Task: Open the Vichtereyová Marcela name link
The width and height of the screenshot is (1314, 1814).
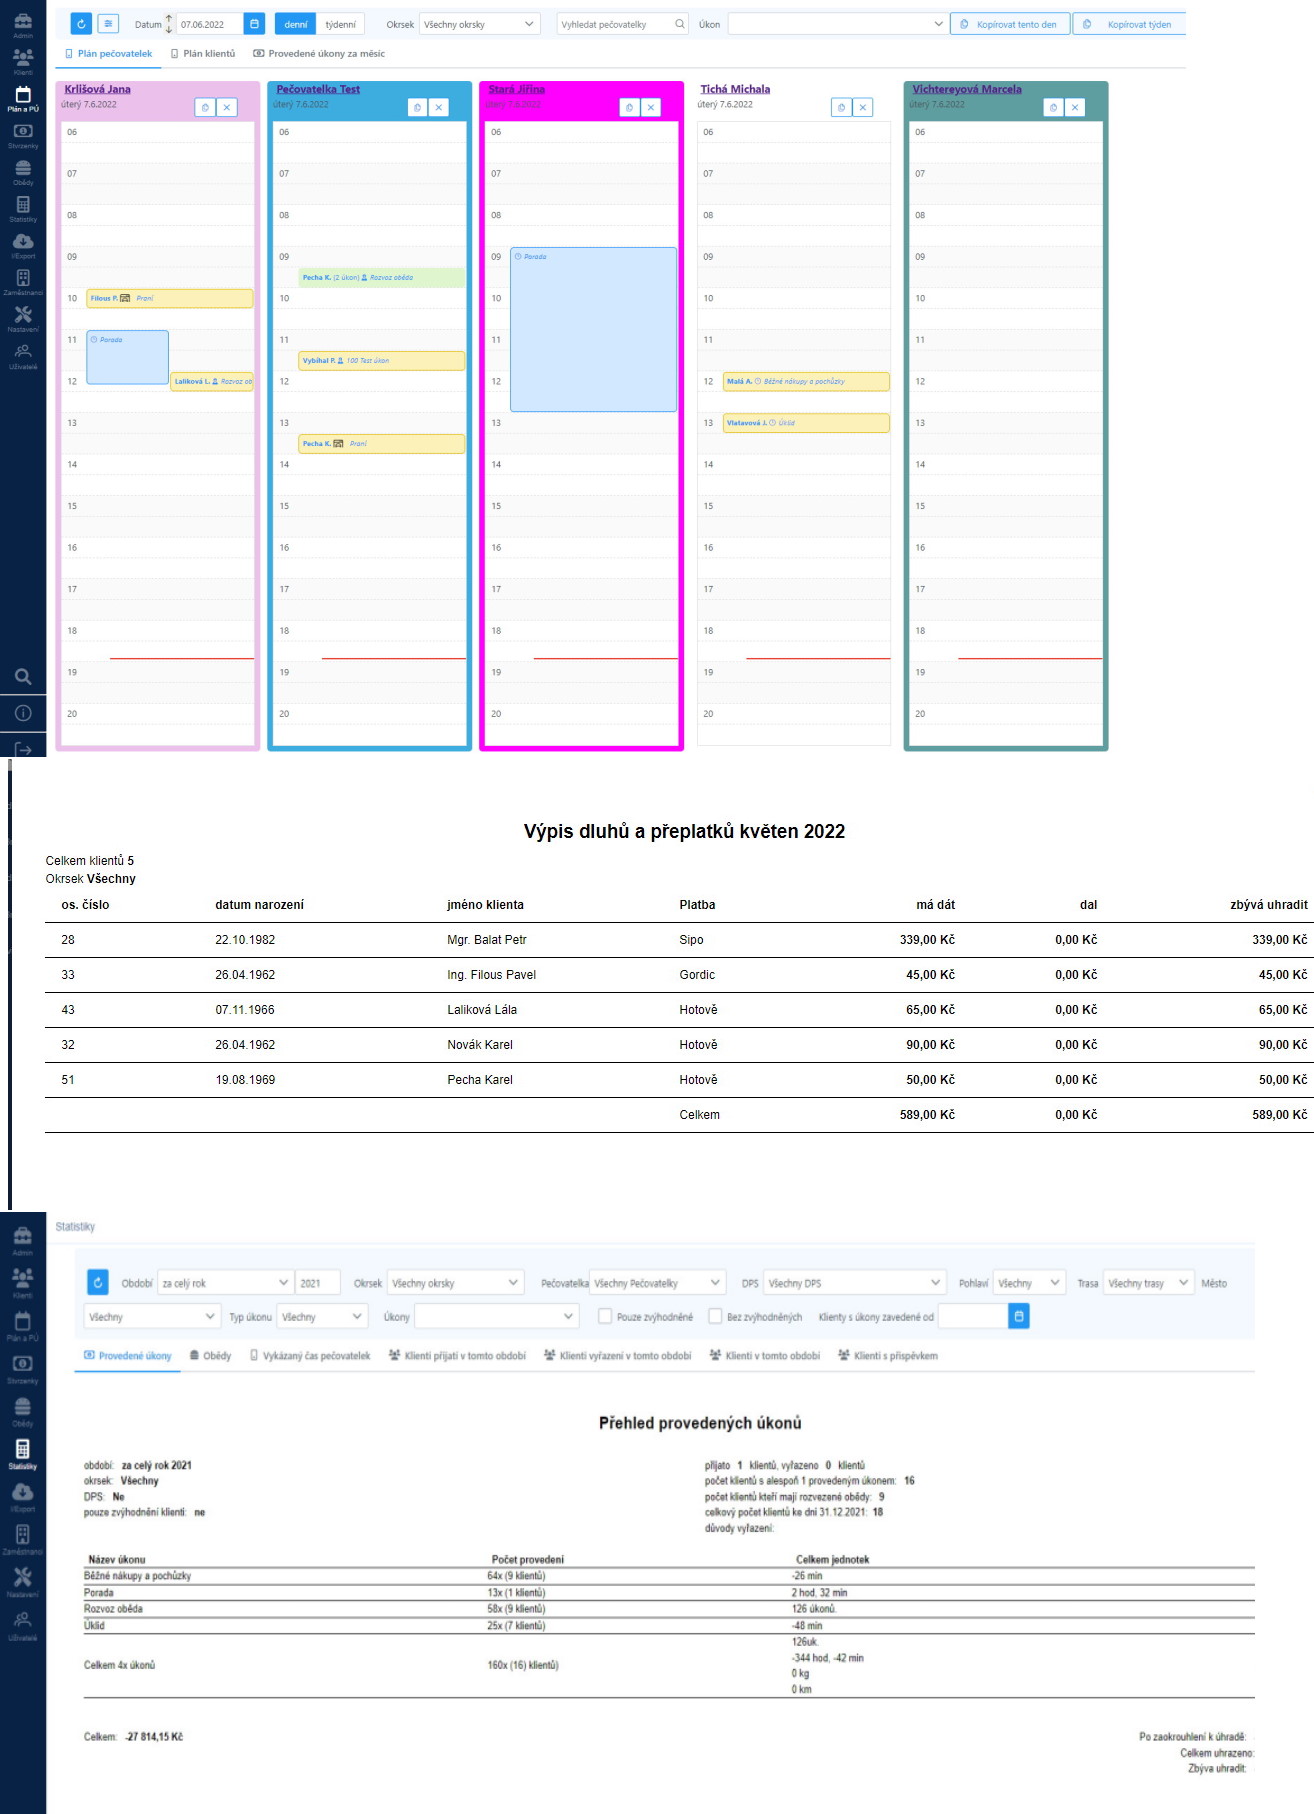Action: click(x=967, y=89)
